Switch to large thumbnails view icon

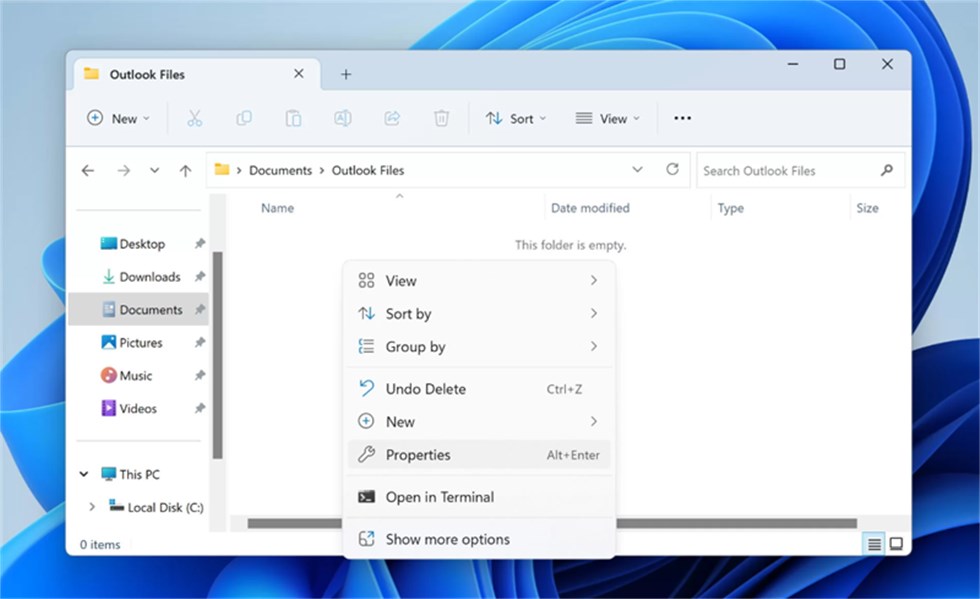click(896, 544)
